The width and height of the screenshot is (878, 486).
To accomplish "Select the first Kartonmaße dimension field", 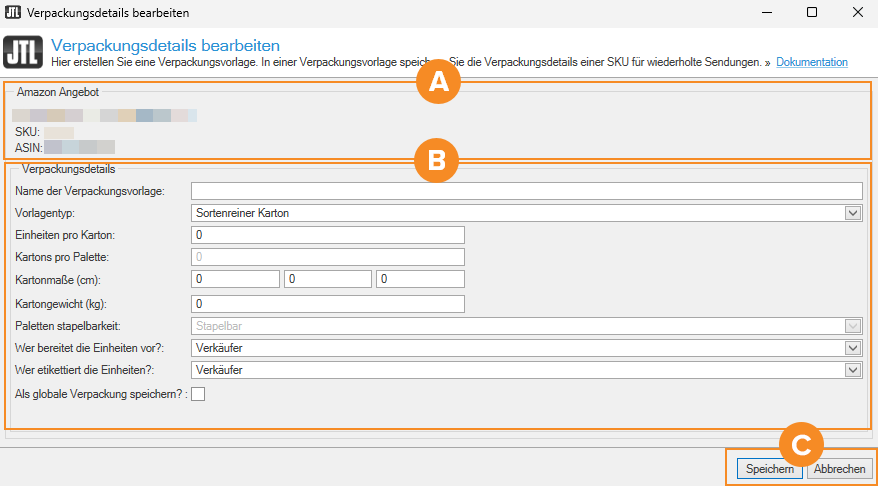I will coord(235,279).
